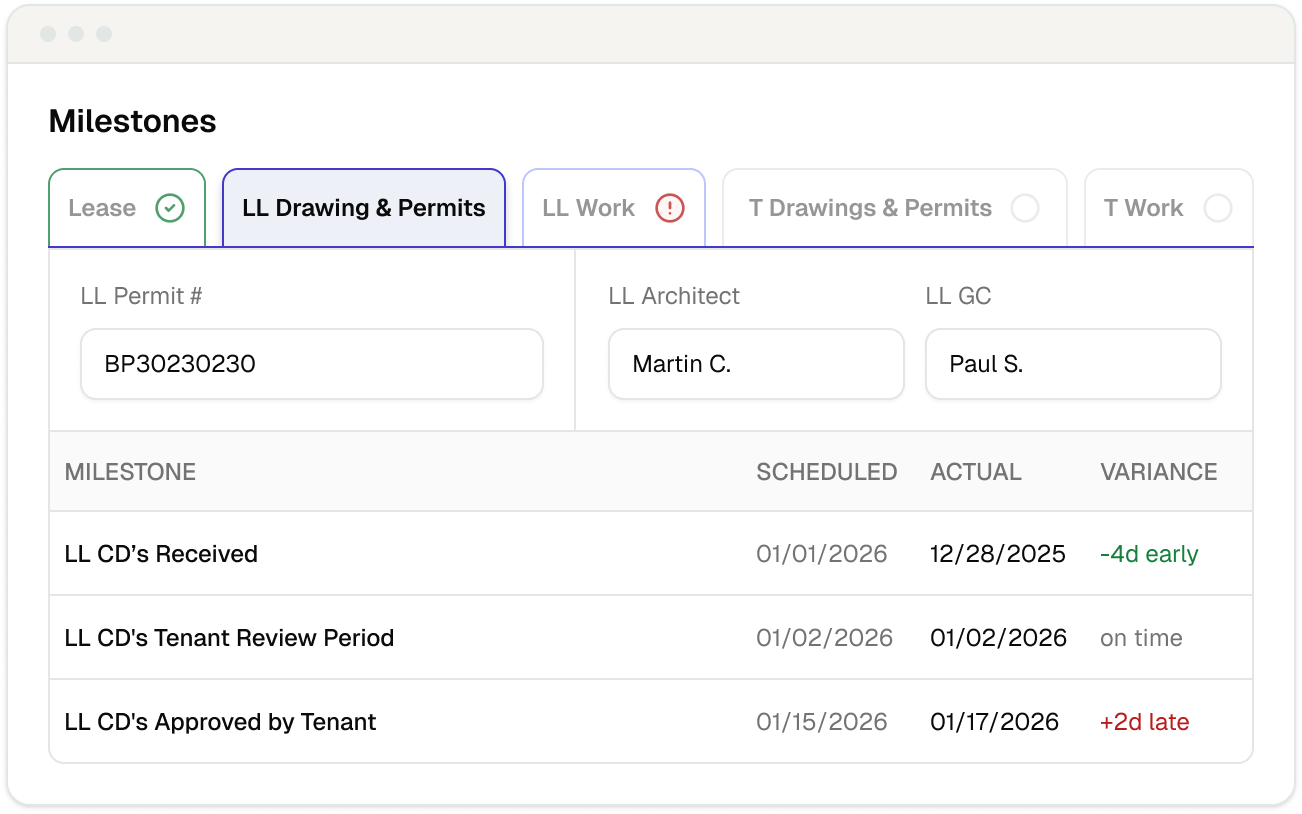The width and height of the screenshot is (1302, 814).
Task: Click the +2d late variance value
Action: pyautogui.click(x=1145, y=722)
